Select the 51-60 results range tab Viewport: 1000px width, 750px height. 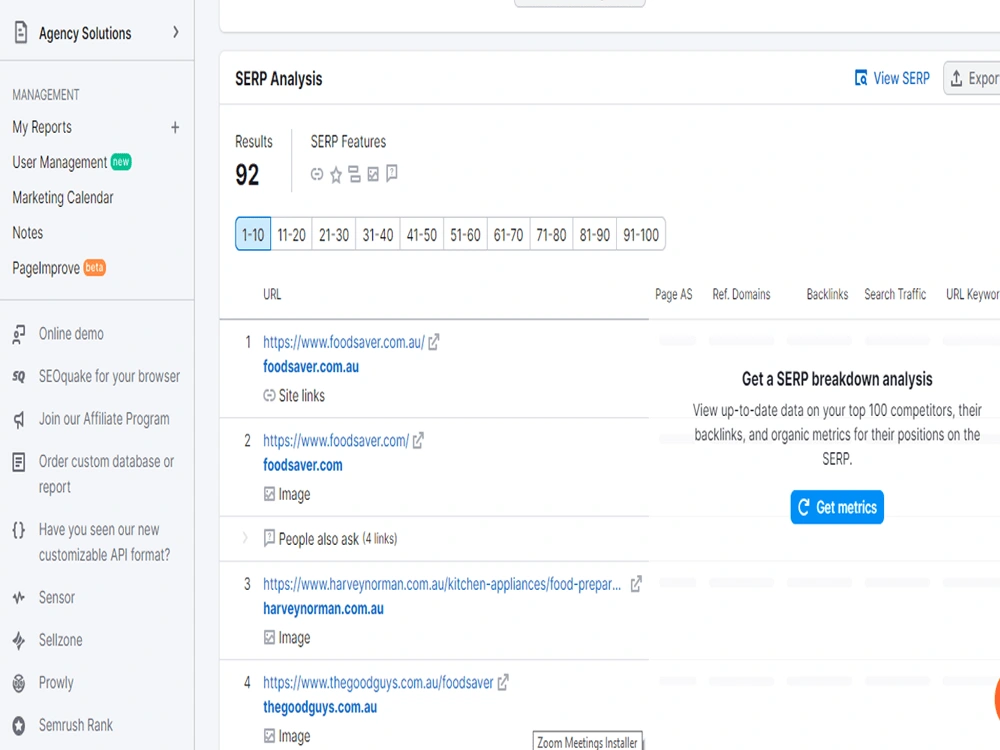[x=465, y=234]
